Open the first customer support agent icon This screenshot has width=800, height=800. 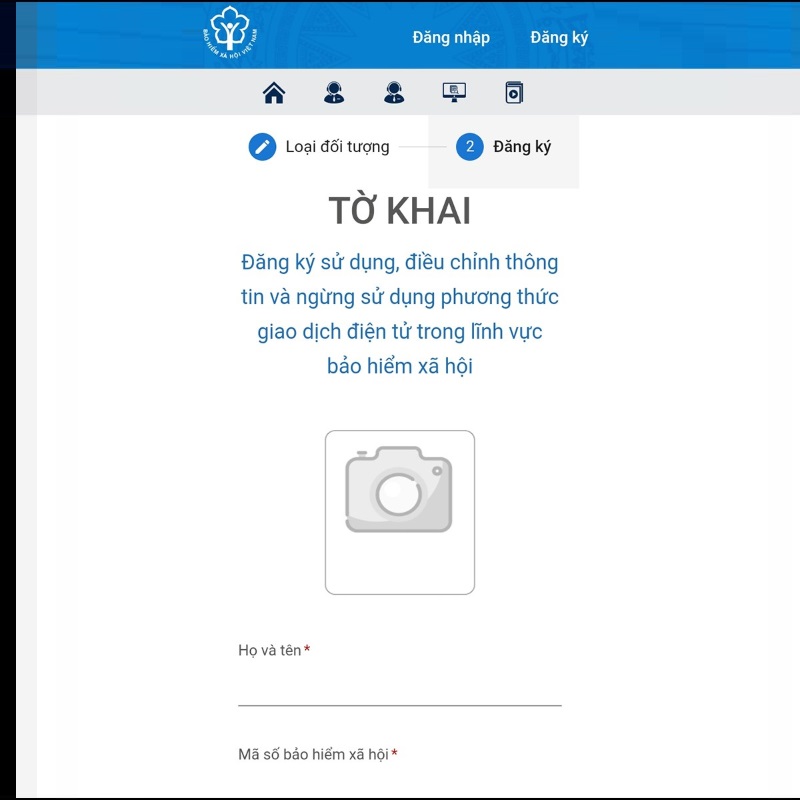334,93
